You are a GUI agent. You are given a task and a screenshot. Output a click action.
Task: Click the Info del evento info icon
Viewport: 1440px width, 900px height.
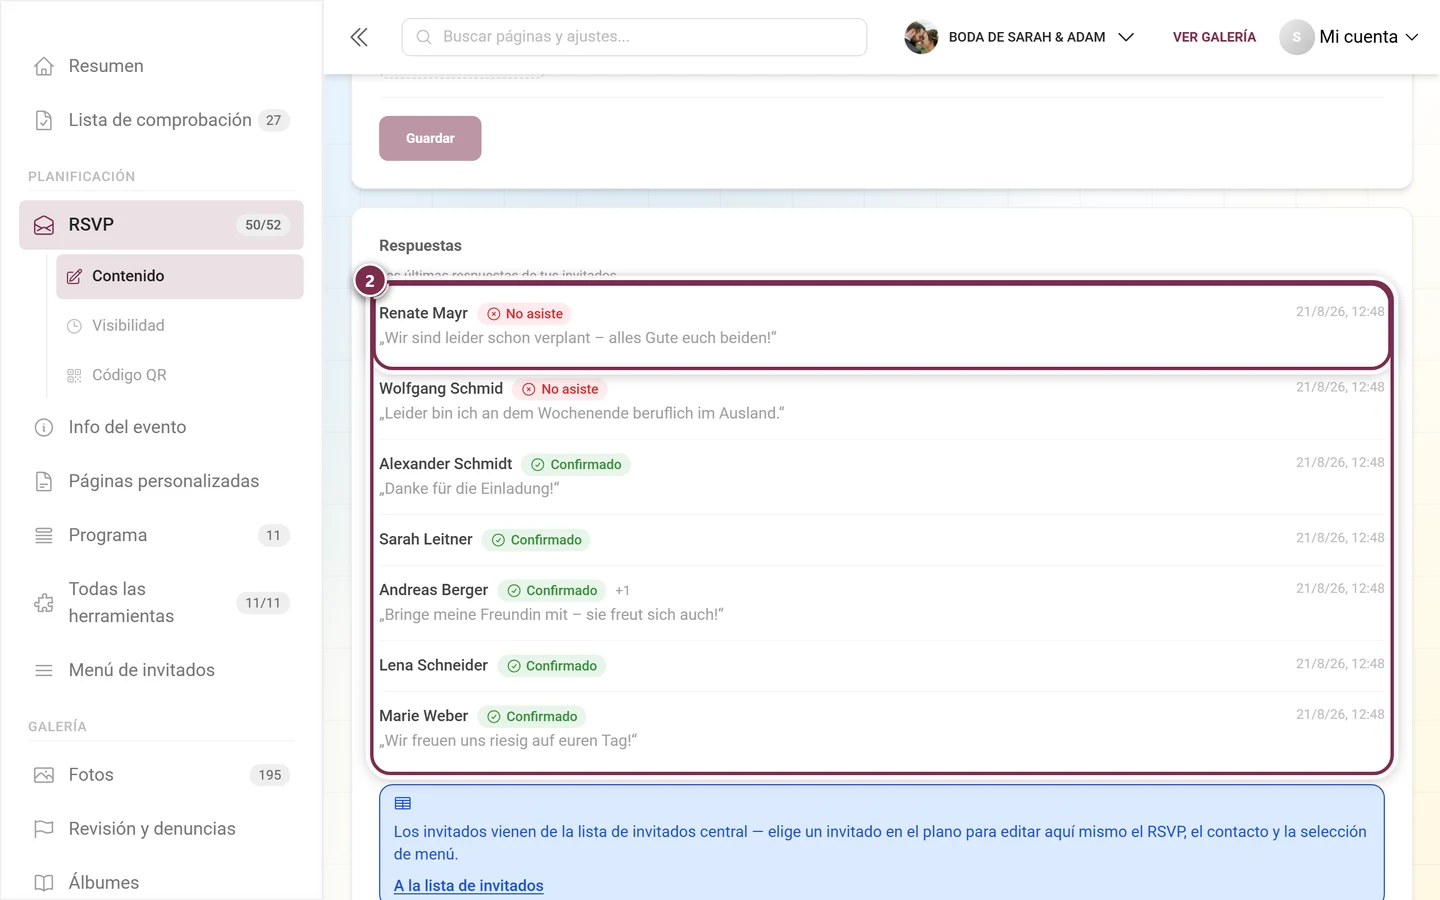click(x=44, y=428)
